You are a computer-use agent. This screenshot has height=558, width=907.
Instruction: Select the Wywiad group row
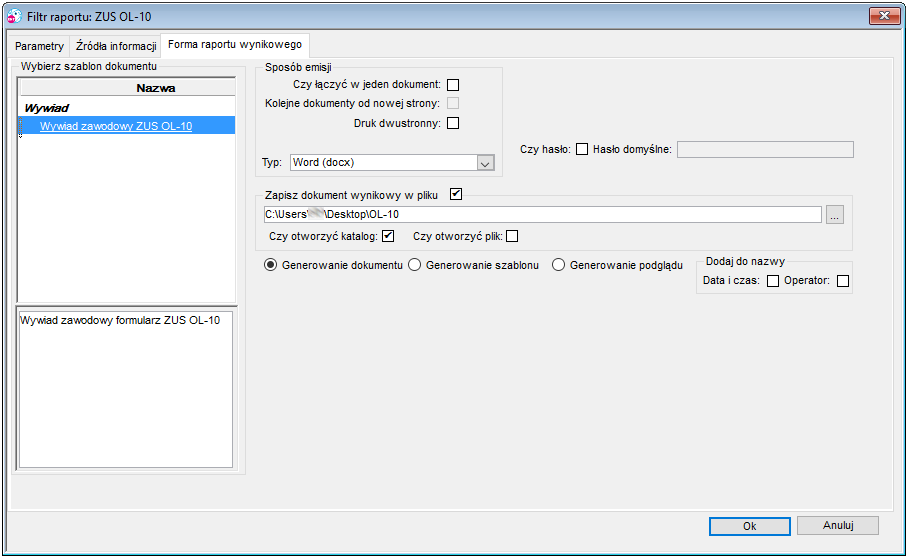click(127, 108)
